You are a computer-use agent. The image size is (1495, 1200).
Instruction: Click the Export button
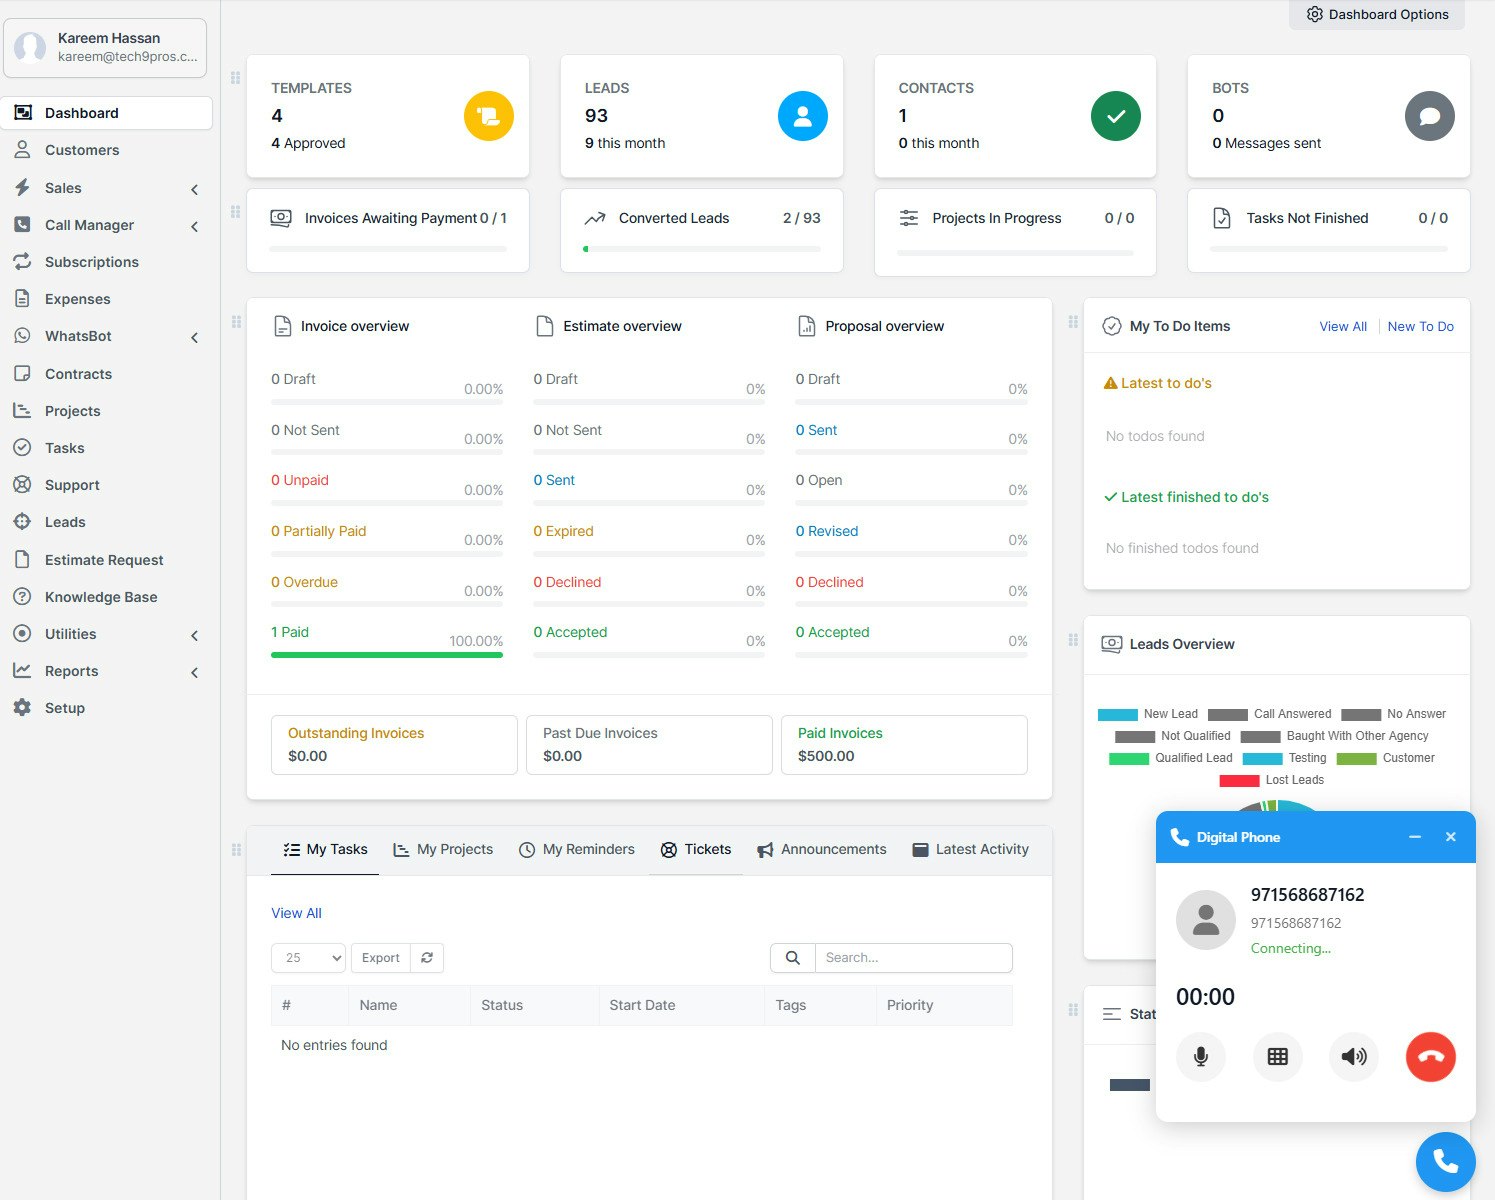[380, 958]
